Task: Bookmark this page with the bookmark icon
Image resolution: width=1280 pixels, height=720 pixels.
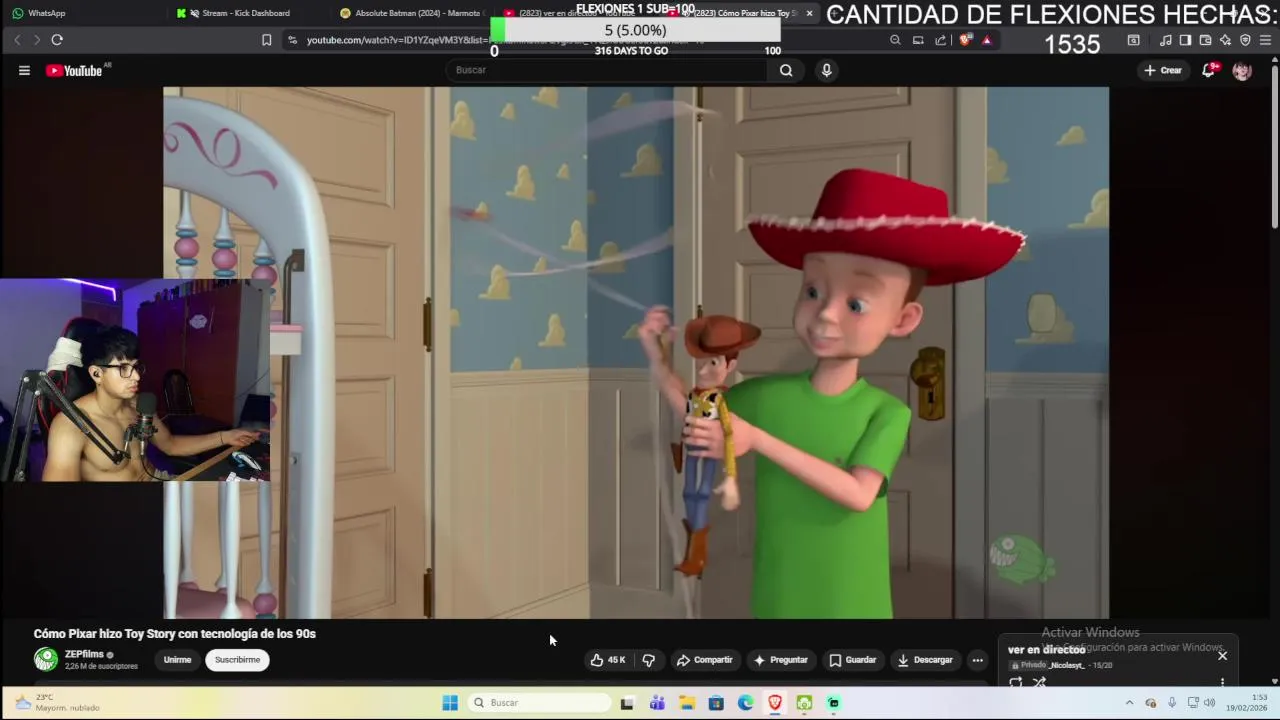Action: click(266, 40)
